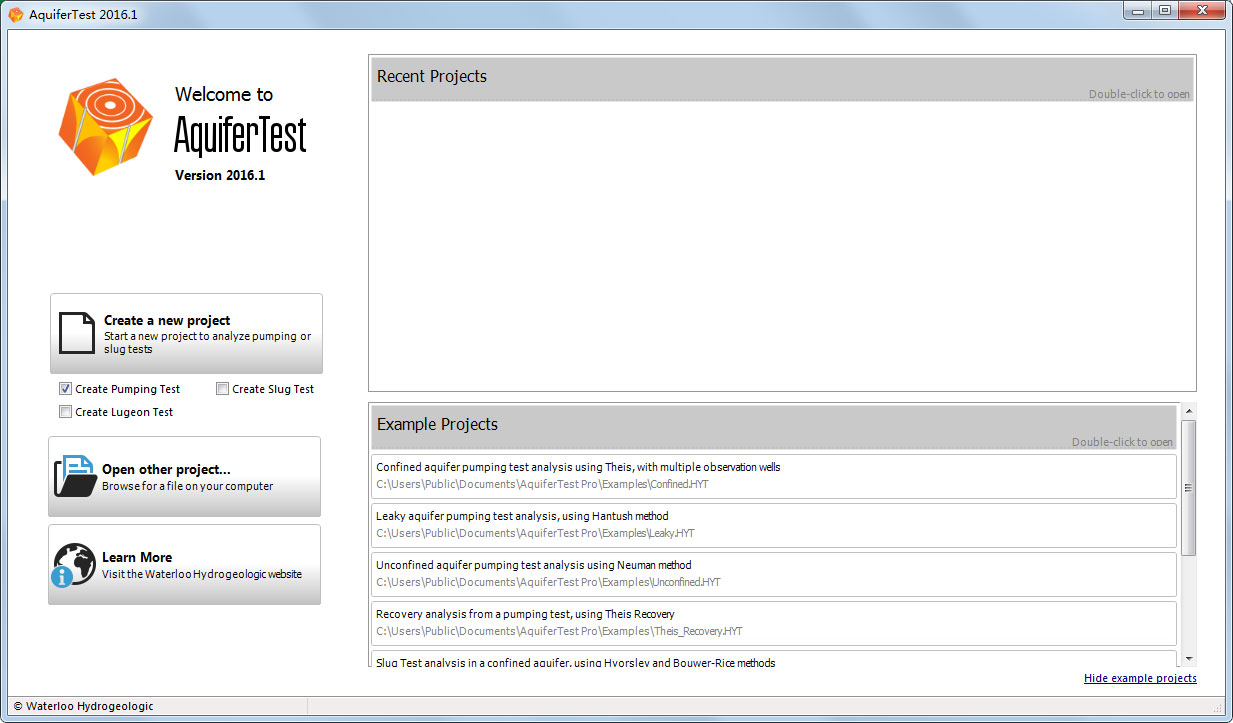The height and width of the screenshot is (723, 1233).
Task: Click the example projects scrollbar thumb
Action: point(1189,488)
